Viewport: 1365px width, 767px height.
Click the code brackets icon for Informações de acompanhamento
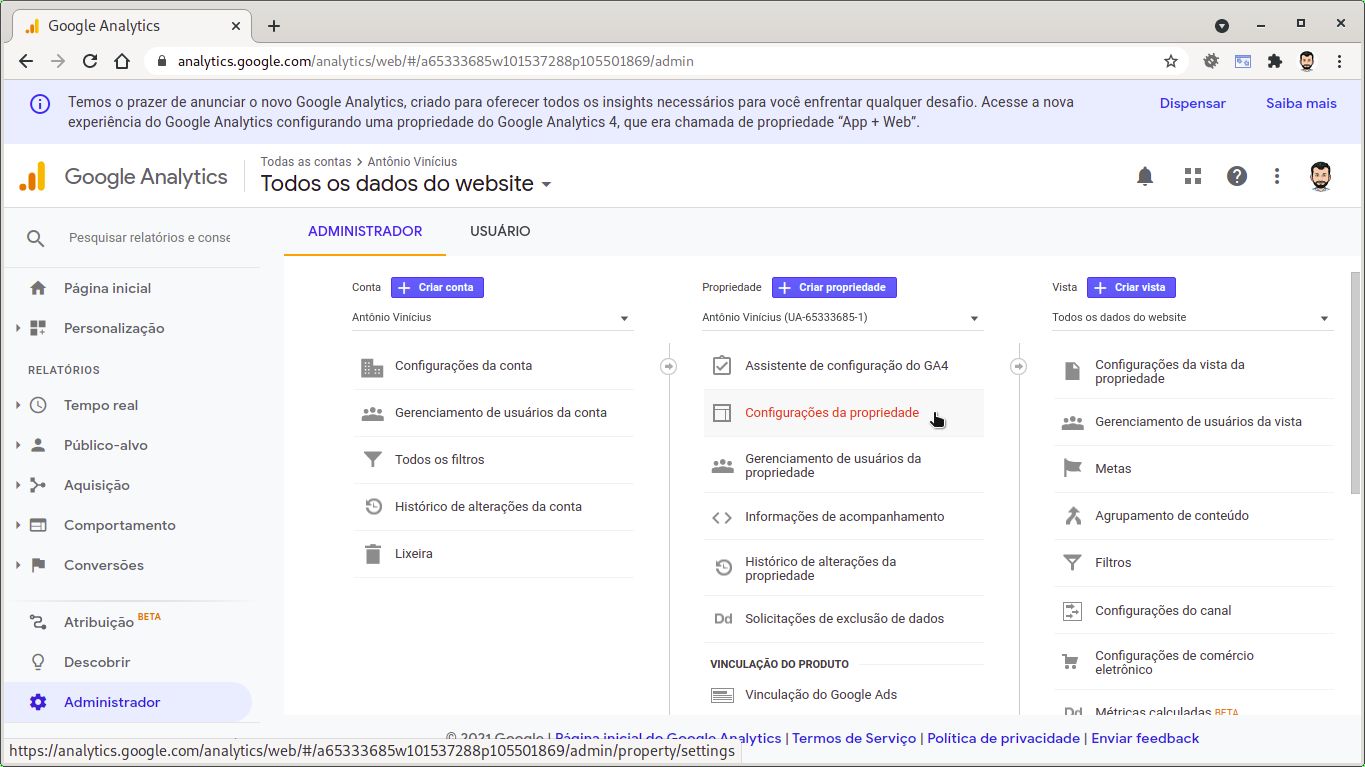tap(722, 517)
